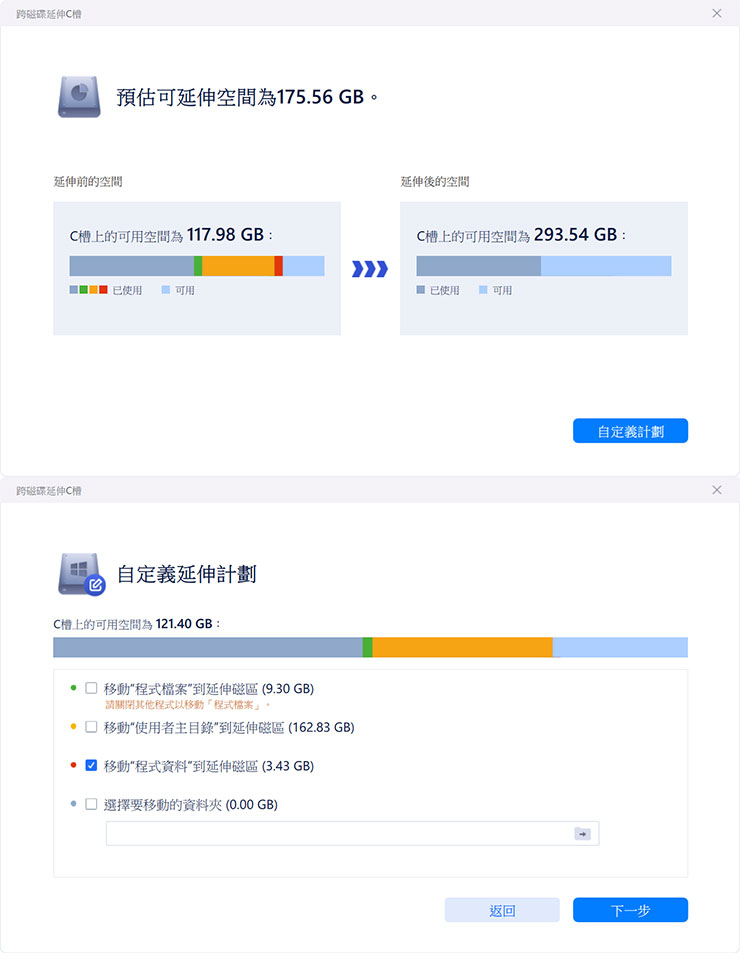Click 可用 legend in 延伸後的空間 panel
The height and width of the screenshot is (960, 740).
[496, 290]
